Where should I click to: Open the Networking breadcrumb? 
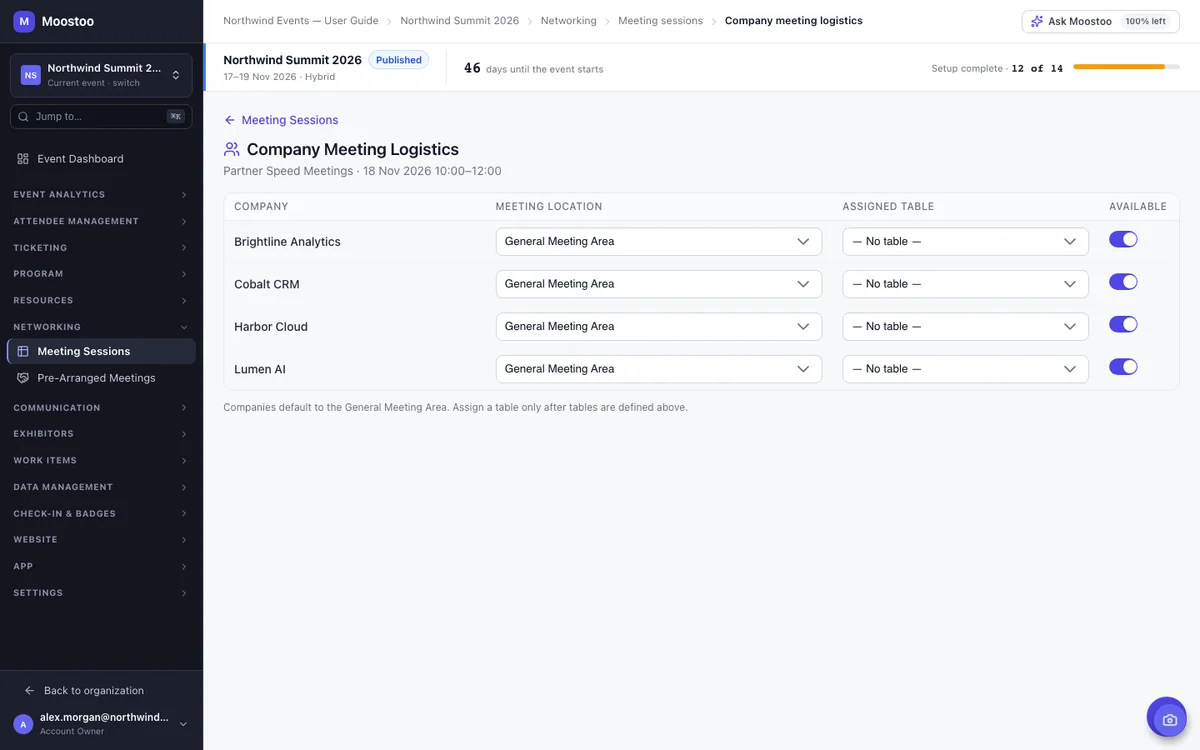click(x=568, y=21)
